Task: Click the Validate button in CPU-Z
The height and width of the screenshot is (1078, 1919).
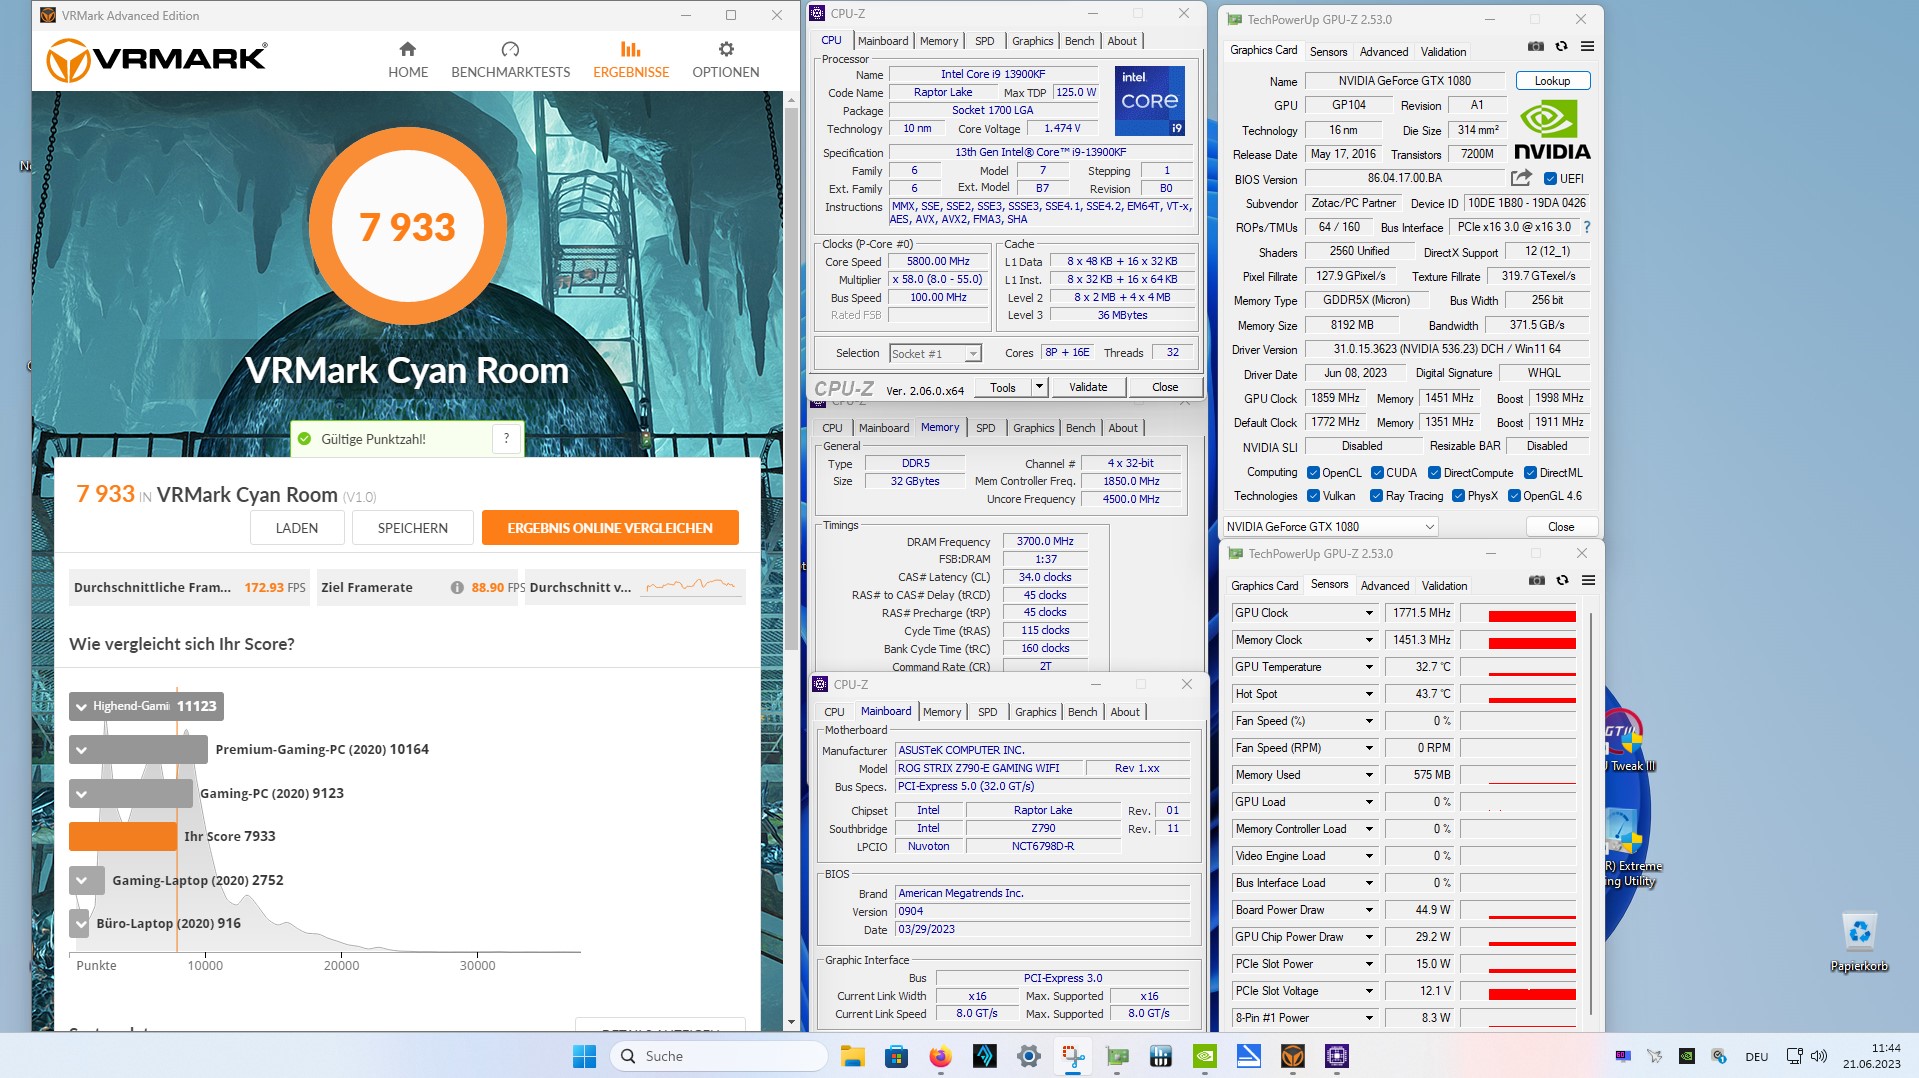Action: (1088, 387)
